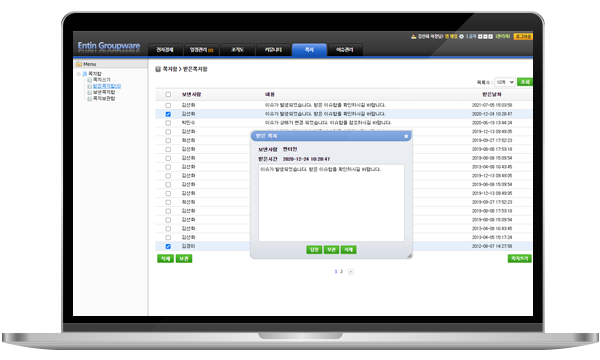Close the received message popup

click(406, 136)
